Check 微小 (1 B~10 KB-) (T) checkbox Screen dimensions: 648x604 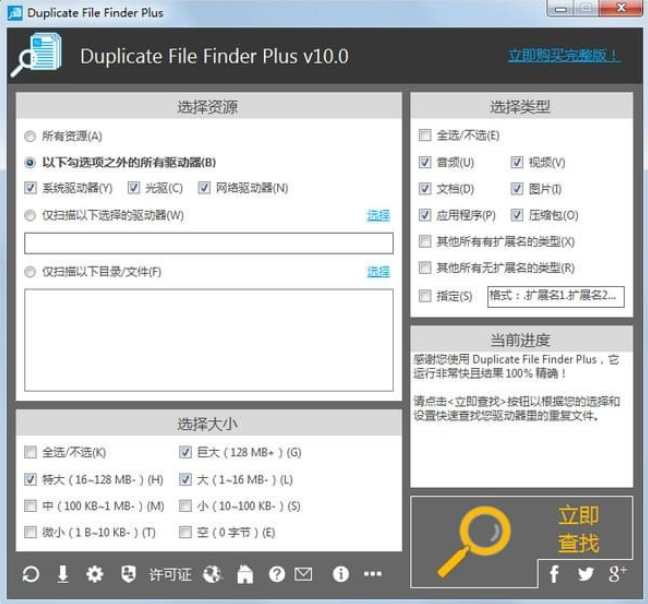coord(30,532)
